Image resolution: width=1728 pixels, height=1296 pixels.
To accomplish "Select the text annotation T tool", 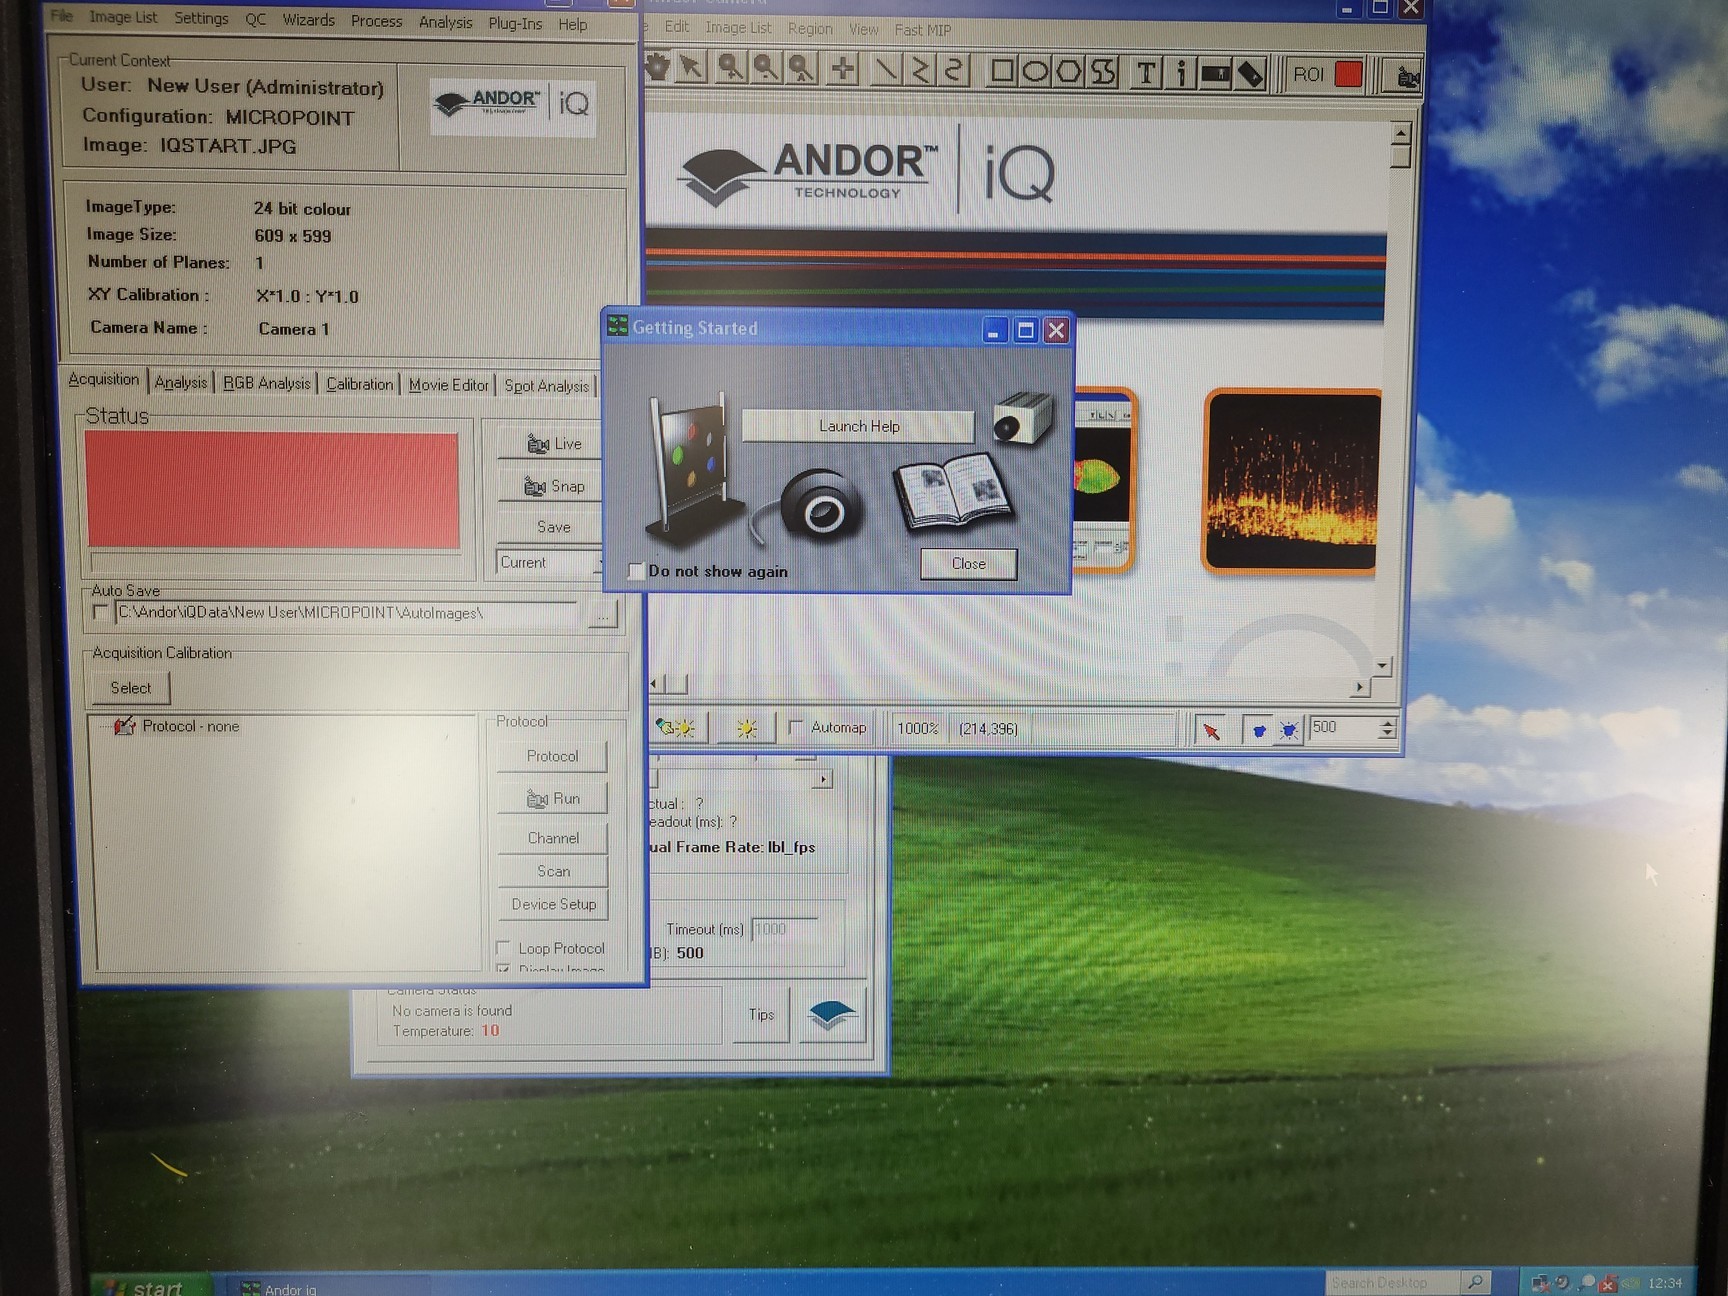I will click(1146, 72).
